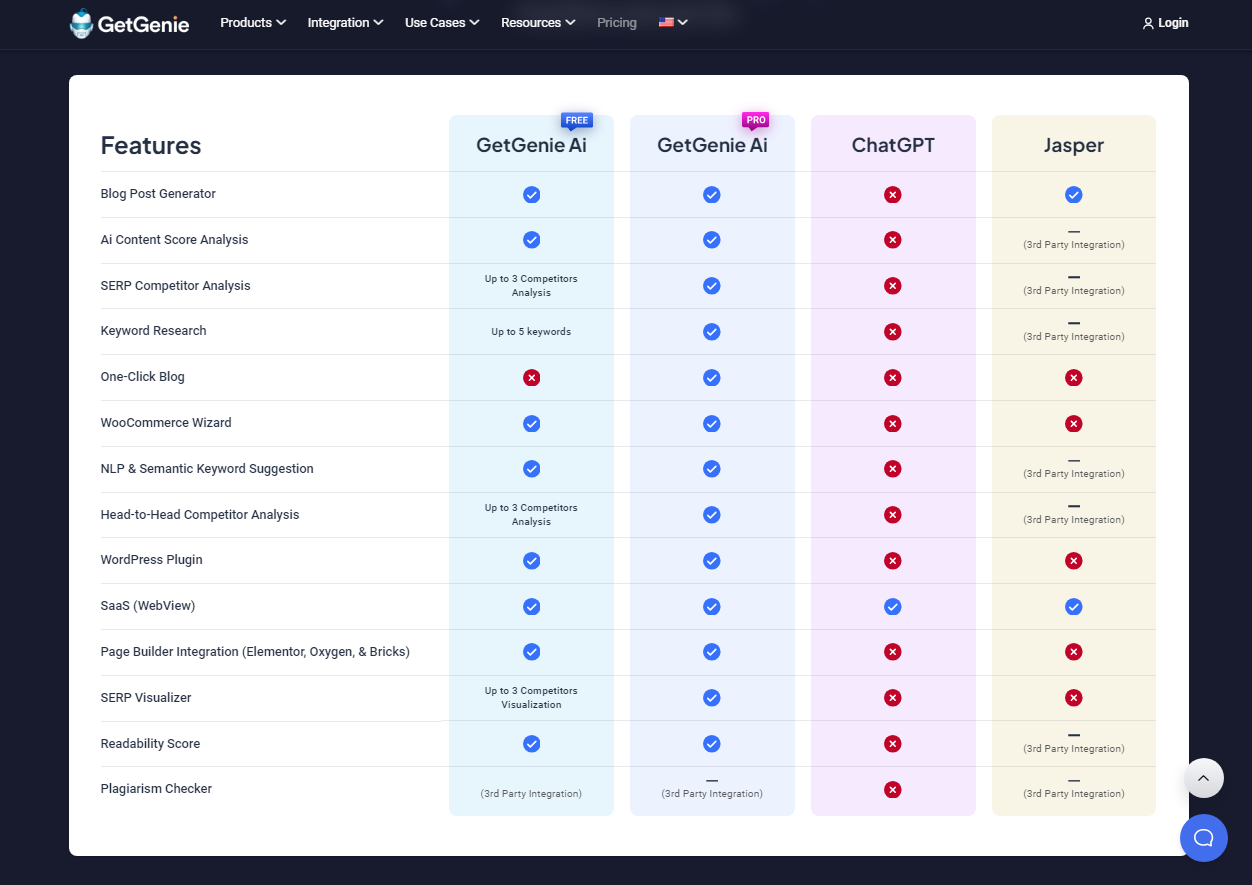Click the WordPress Plugin feature label

coord(151,560)
